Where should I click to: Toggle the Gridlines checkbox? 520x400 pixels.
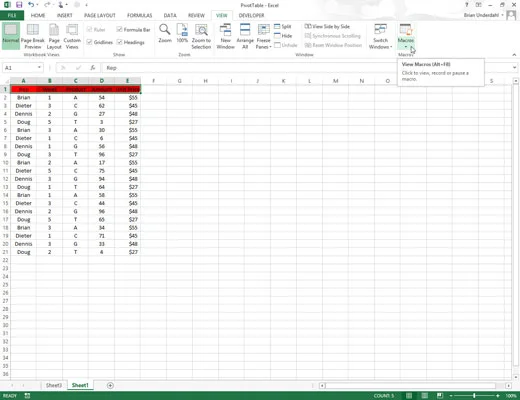[89, 42]
